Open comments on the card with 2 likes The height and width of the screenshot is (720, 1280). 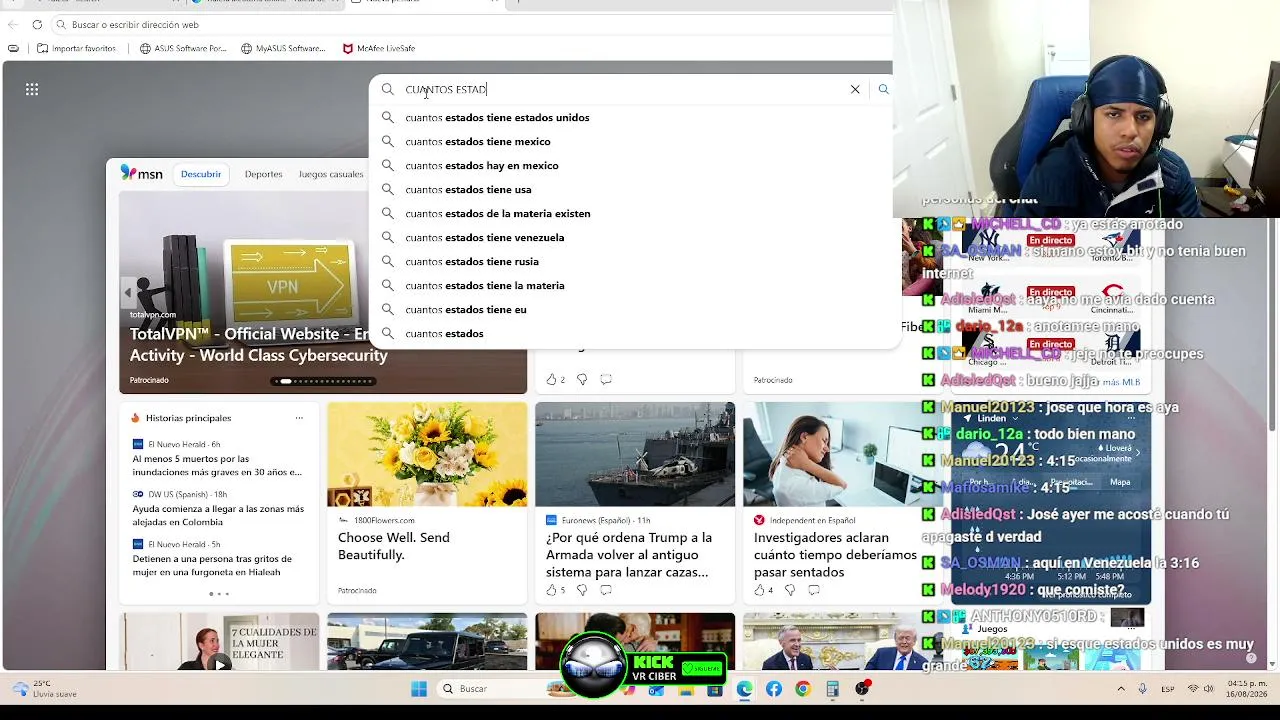pos(605,380)
